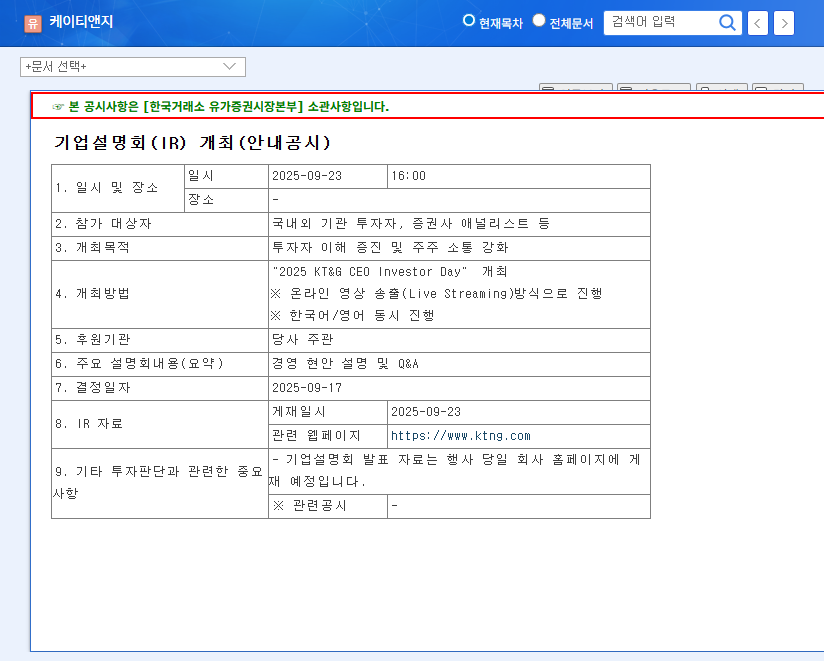Click the 온라인 영상 송출(Live Streaming) line
824x661 pixels.
click(436, 293)
